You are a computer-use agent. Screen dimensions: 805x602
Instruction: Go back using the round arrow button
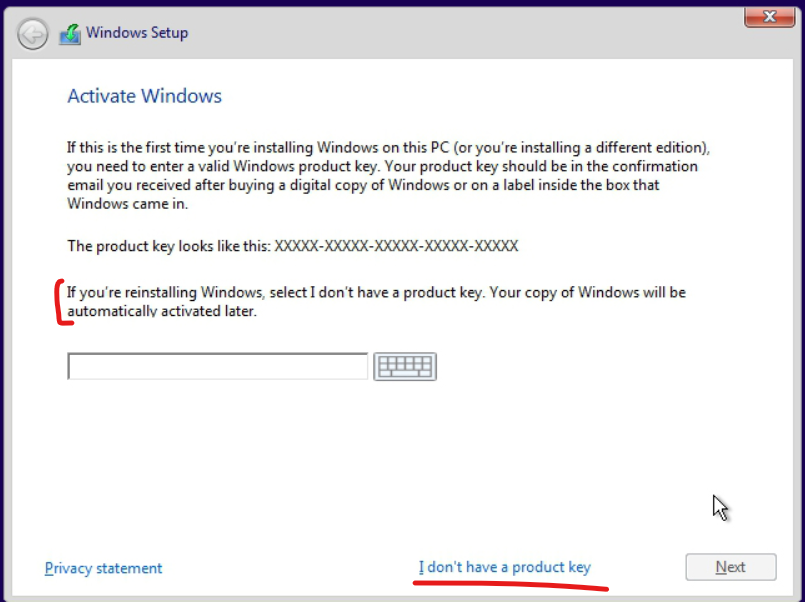33,34
